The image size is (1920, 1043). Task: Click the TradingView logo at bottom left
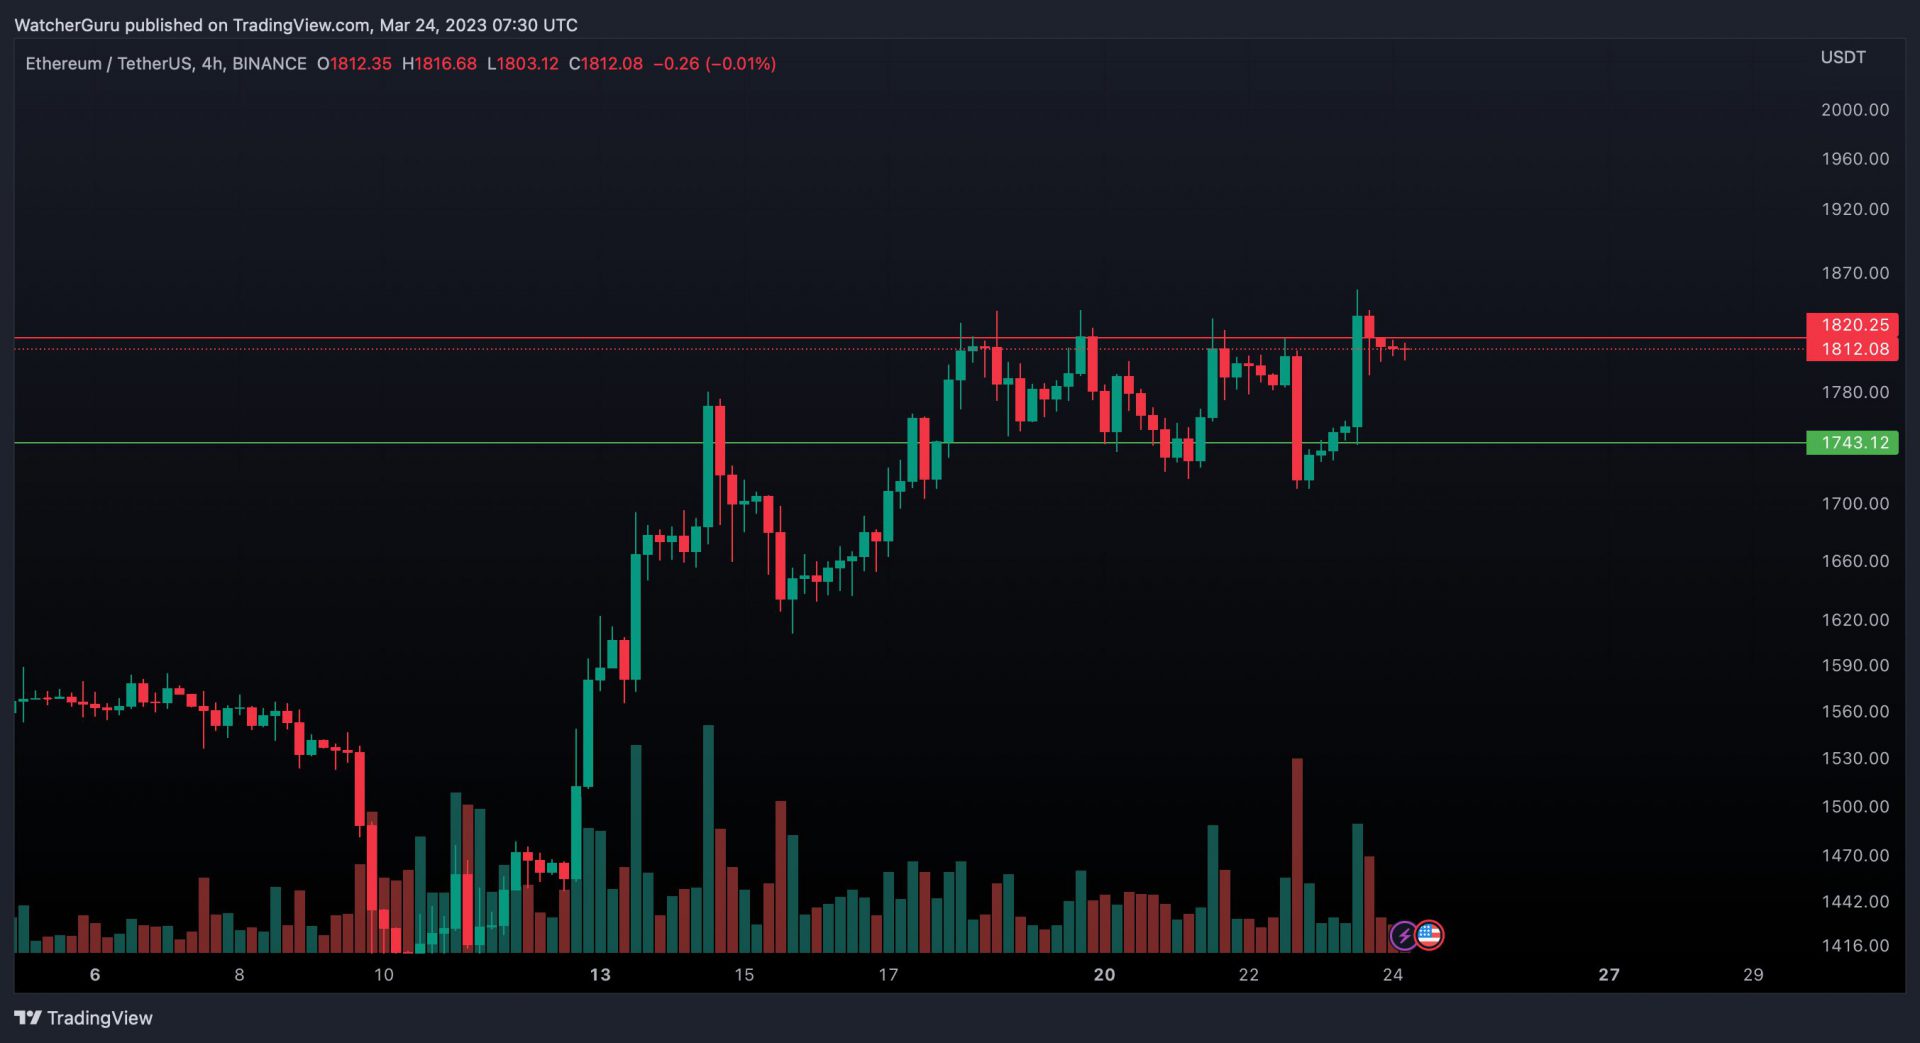point(84,1018)
